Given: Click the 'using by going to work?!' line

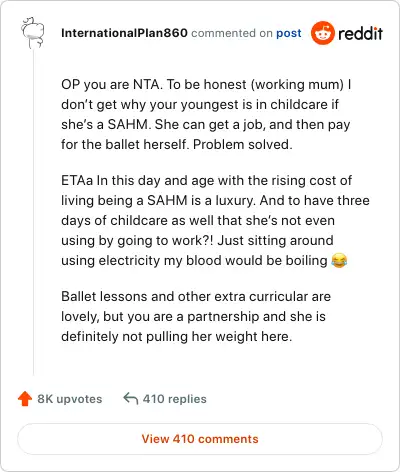Looking at the screenshot, I should [x=137, y=241].
